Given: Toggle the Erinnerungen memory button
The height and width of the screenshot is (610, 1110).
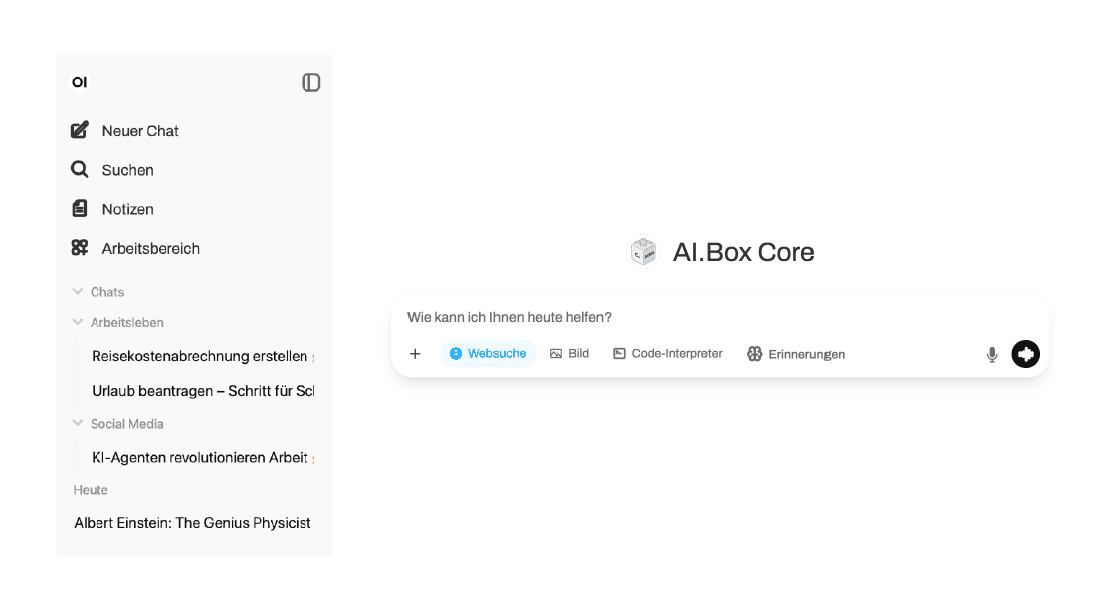Looking at the screenshot, I should (796, 354).
